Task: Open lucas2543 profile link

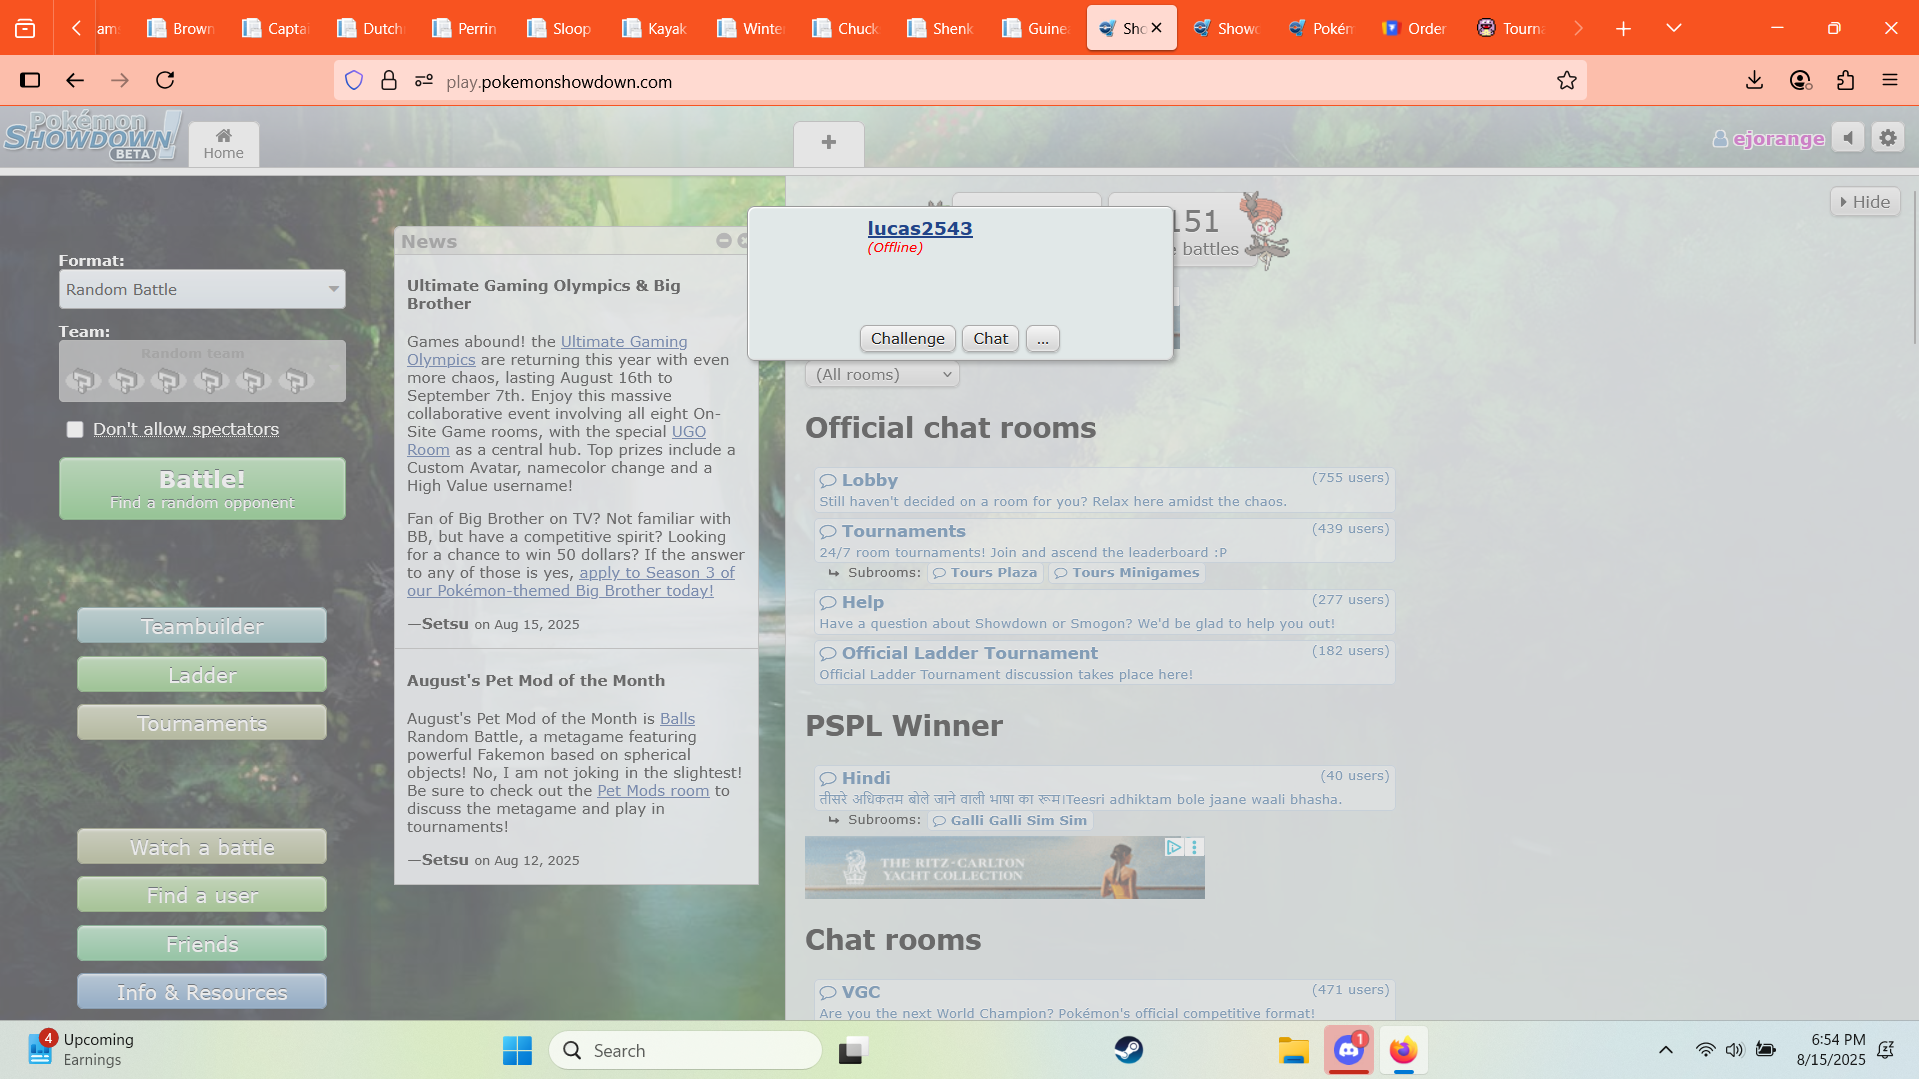Action: pos(920,228)
